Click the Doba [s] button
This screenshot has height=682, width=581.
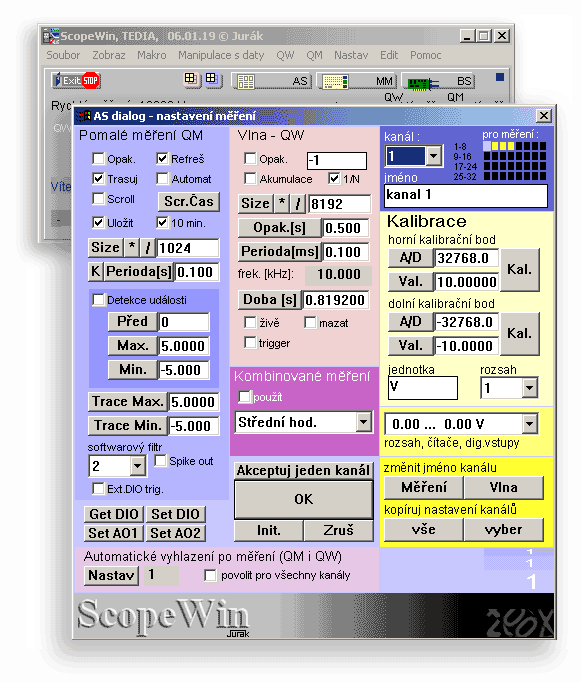pyautogui.click(x=269, y=299)
